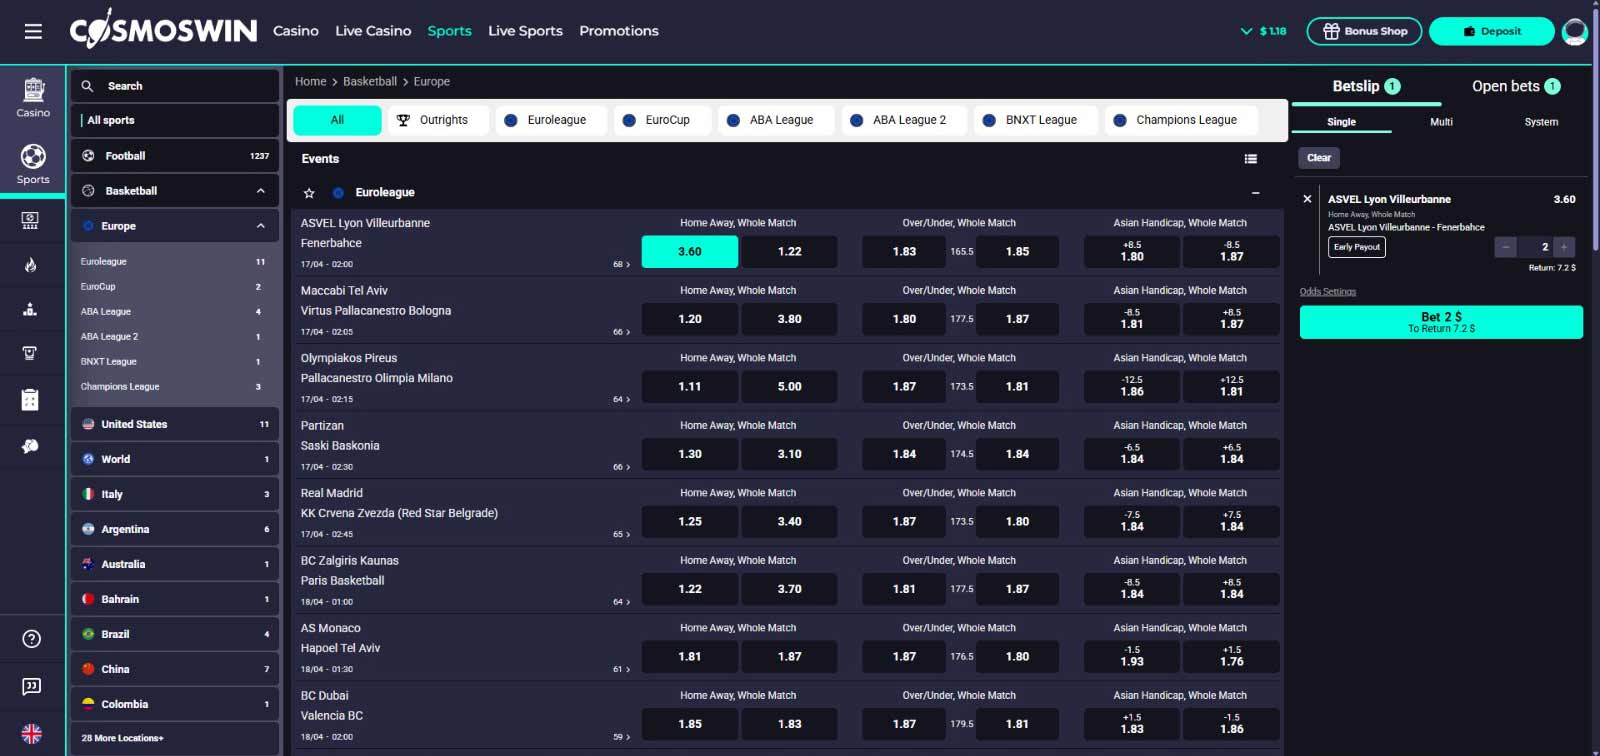The height and width of the screenshot is (756, 1600).
Task: Select BC Dubai 1.85 home odds
Action: [690, 724]
